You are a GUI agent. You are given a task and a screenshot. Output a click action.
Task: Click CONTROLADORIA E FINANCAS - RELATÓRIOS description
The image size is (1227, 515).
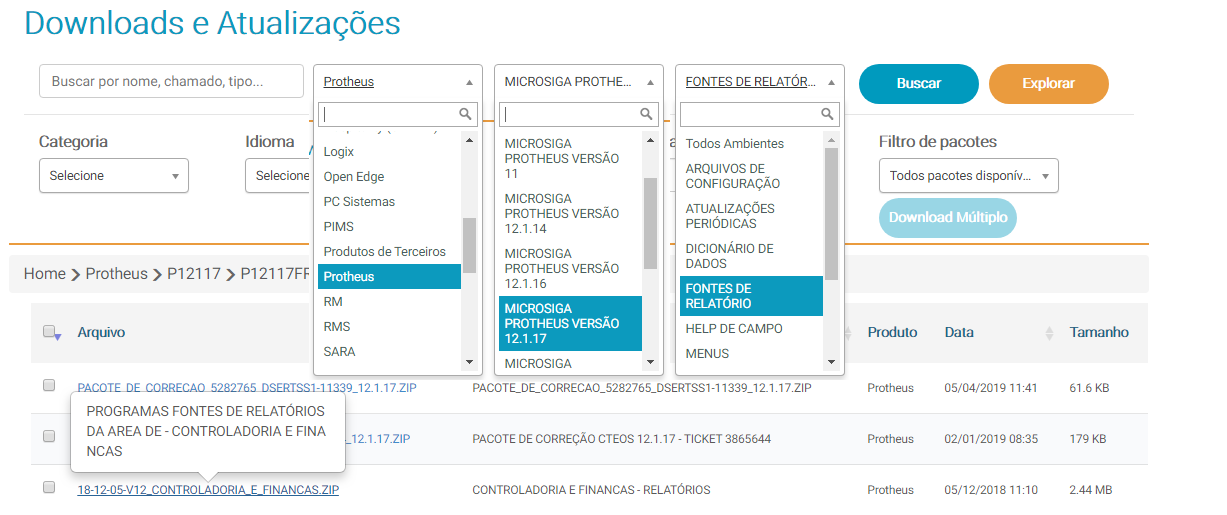coord(591,490)
